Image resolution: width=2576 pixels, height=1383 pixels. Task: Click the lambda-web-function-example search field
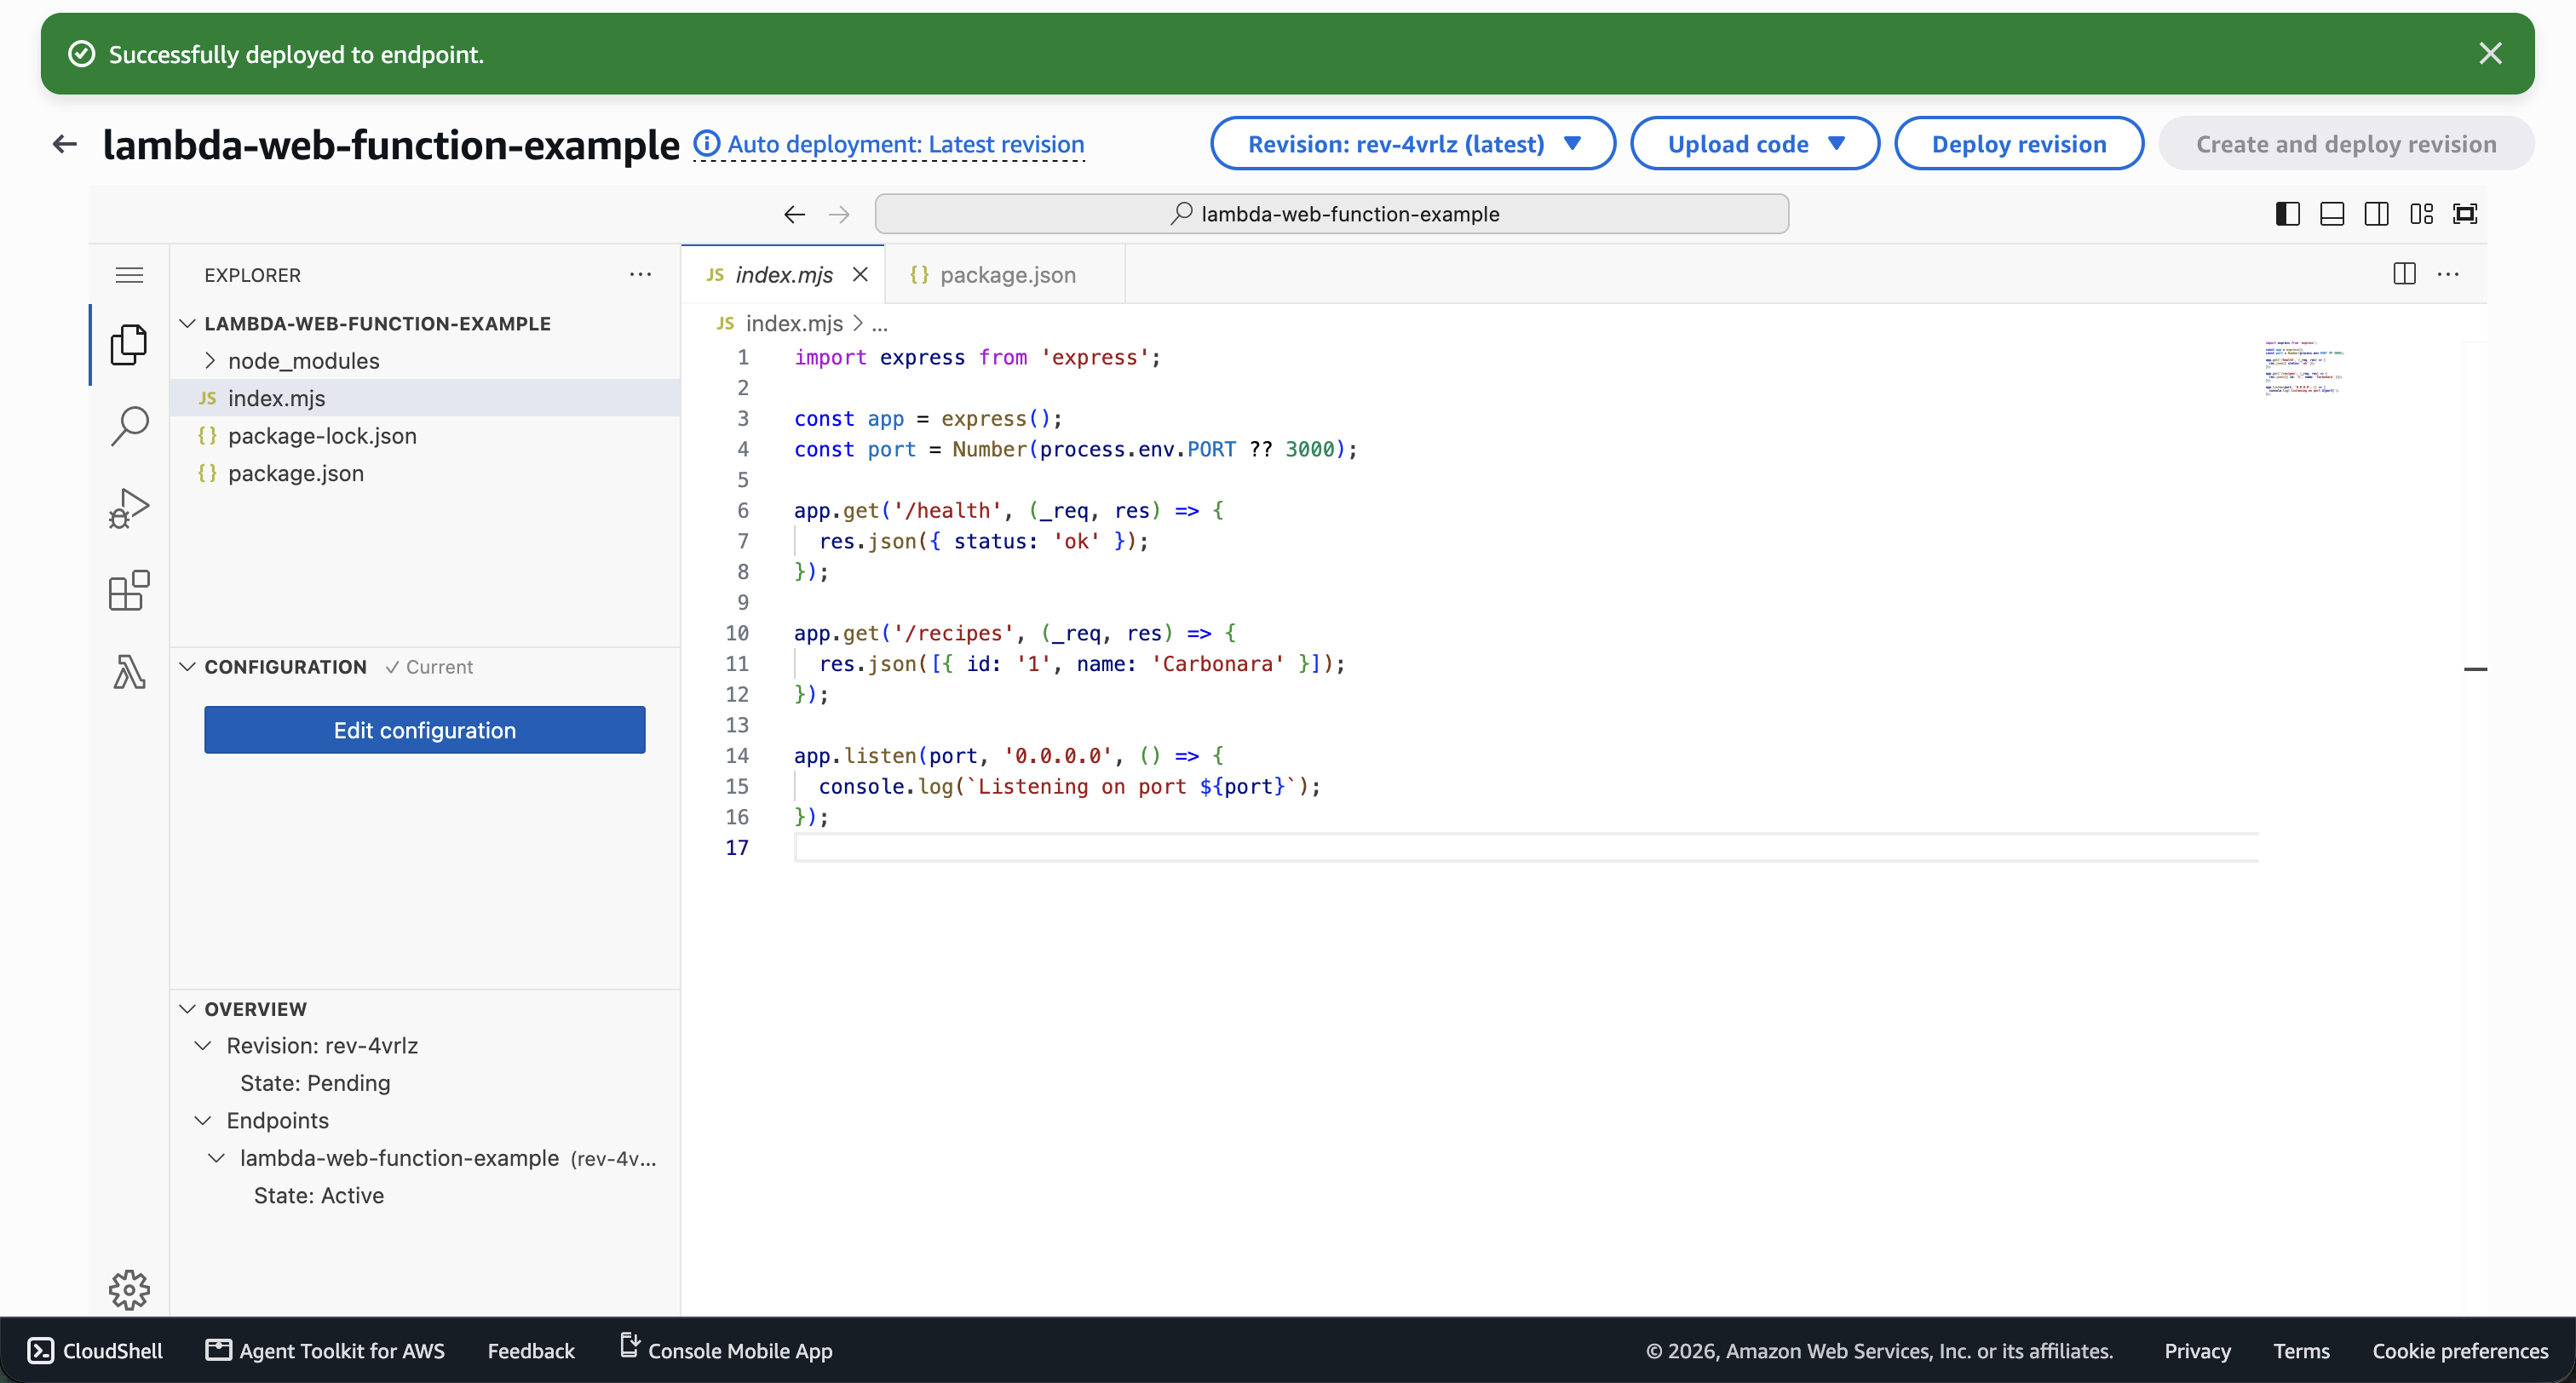(1332, 214)
